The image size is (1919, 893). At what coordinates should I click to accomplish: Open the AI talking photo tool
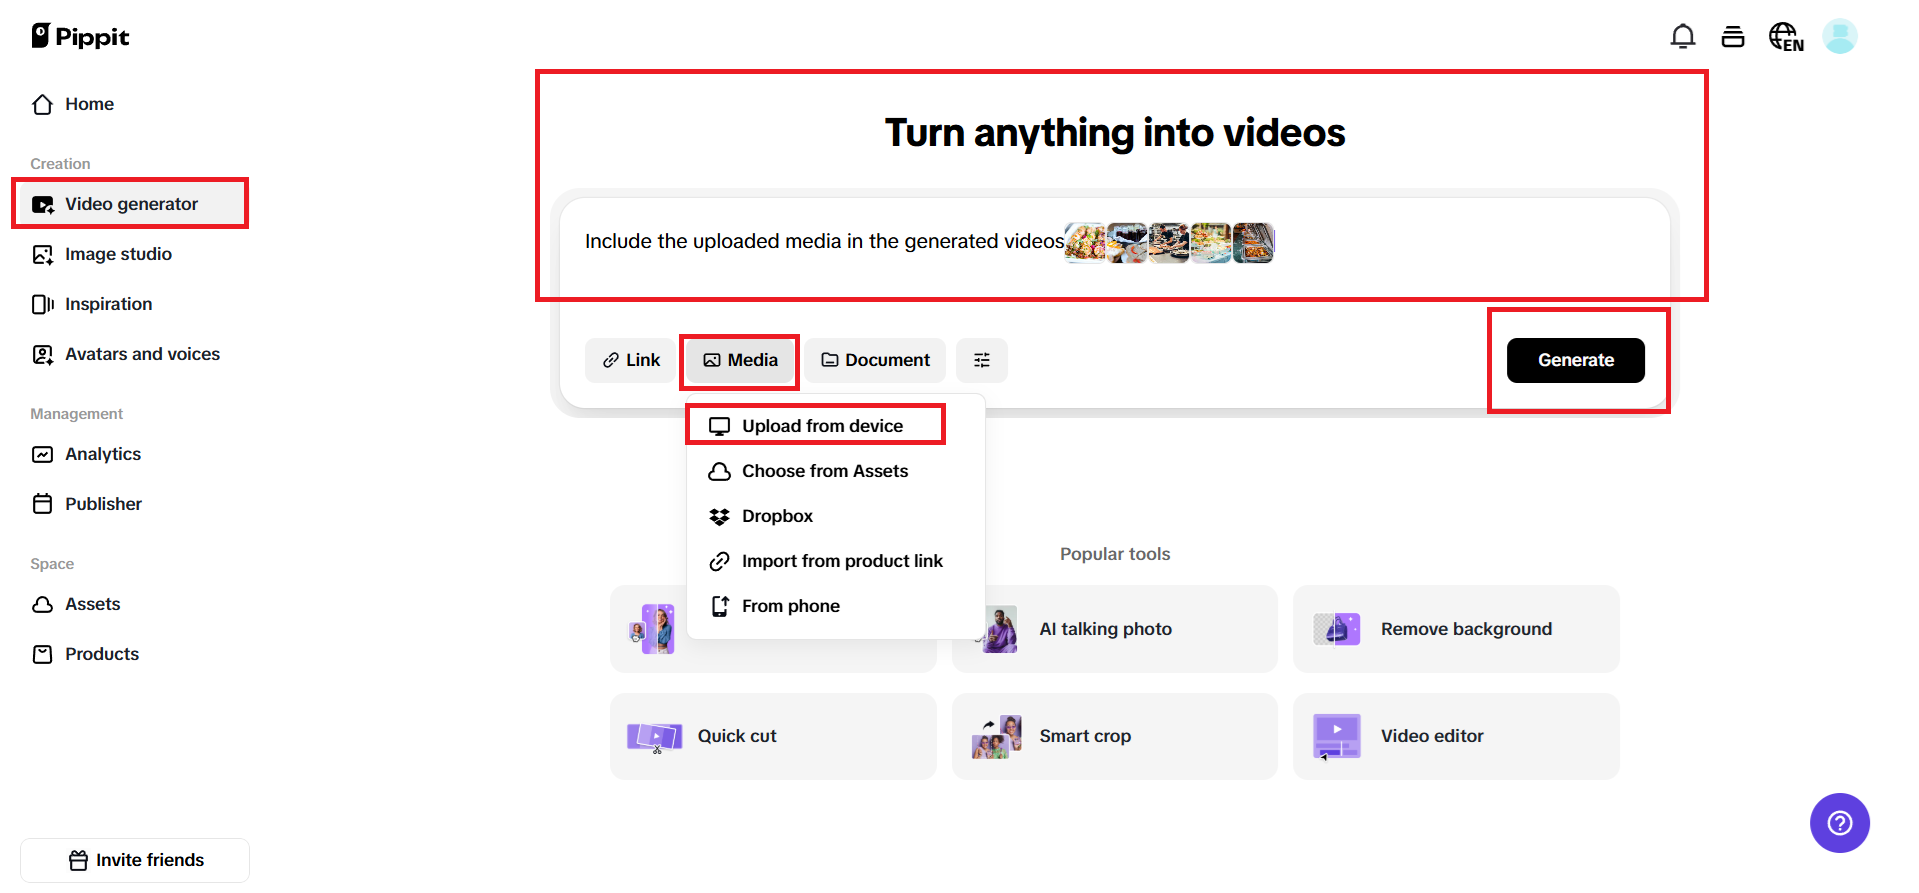pyautogui.click(x=1115, y=629)
